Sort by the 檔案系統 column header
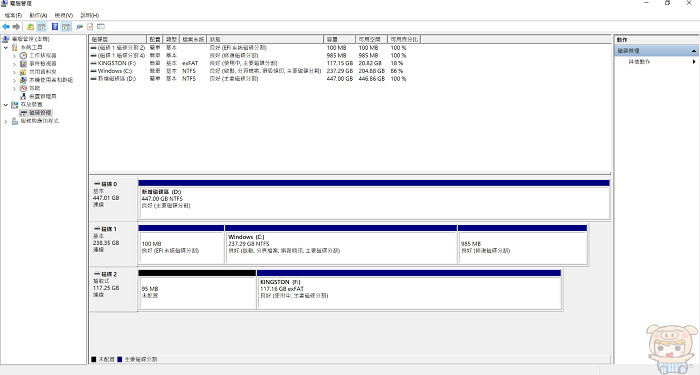Image resolution: width=700 pixels, height=375 pixels. click(x=193, y=39)
